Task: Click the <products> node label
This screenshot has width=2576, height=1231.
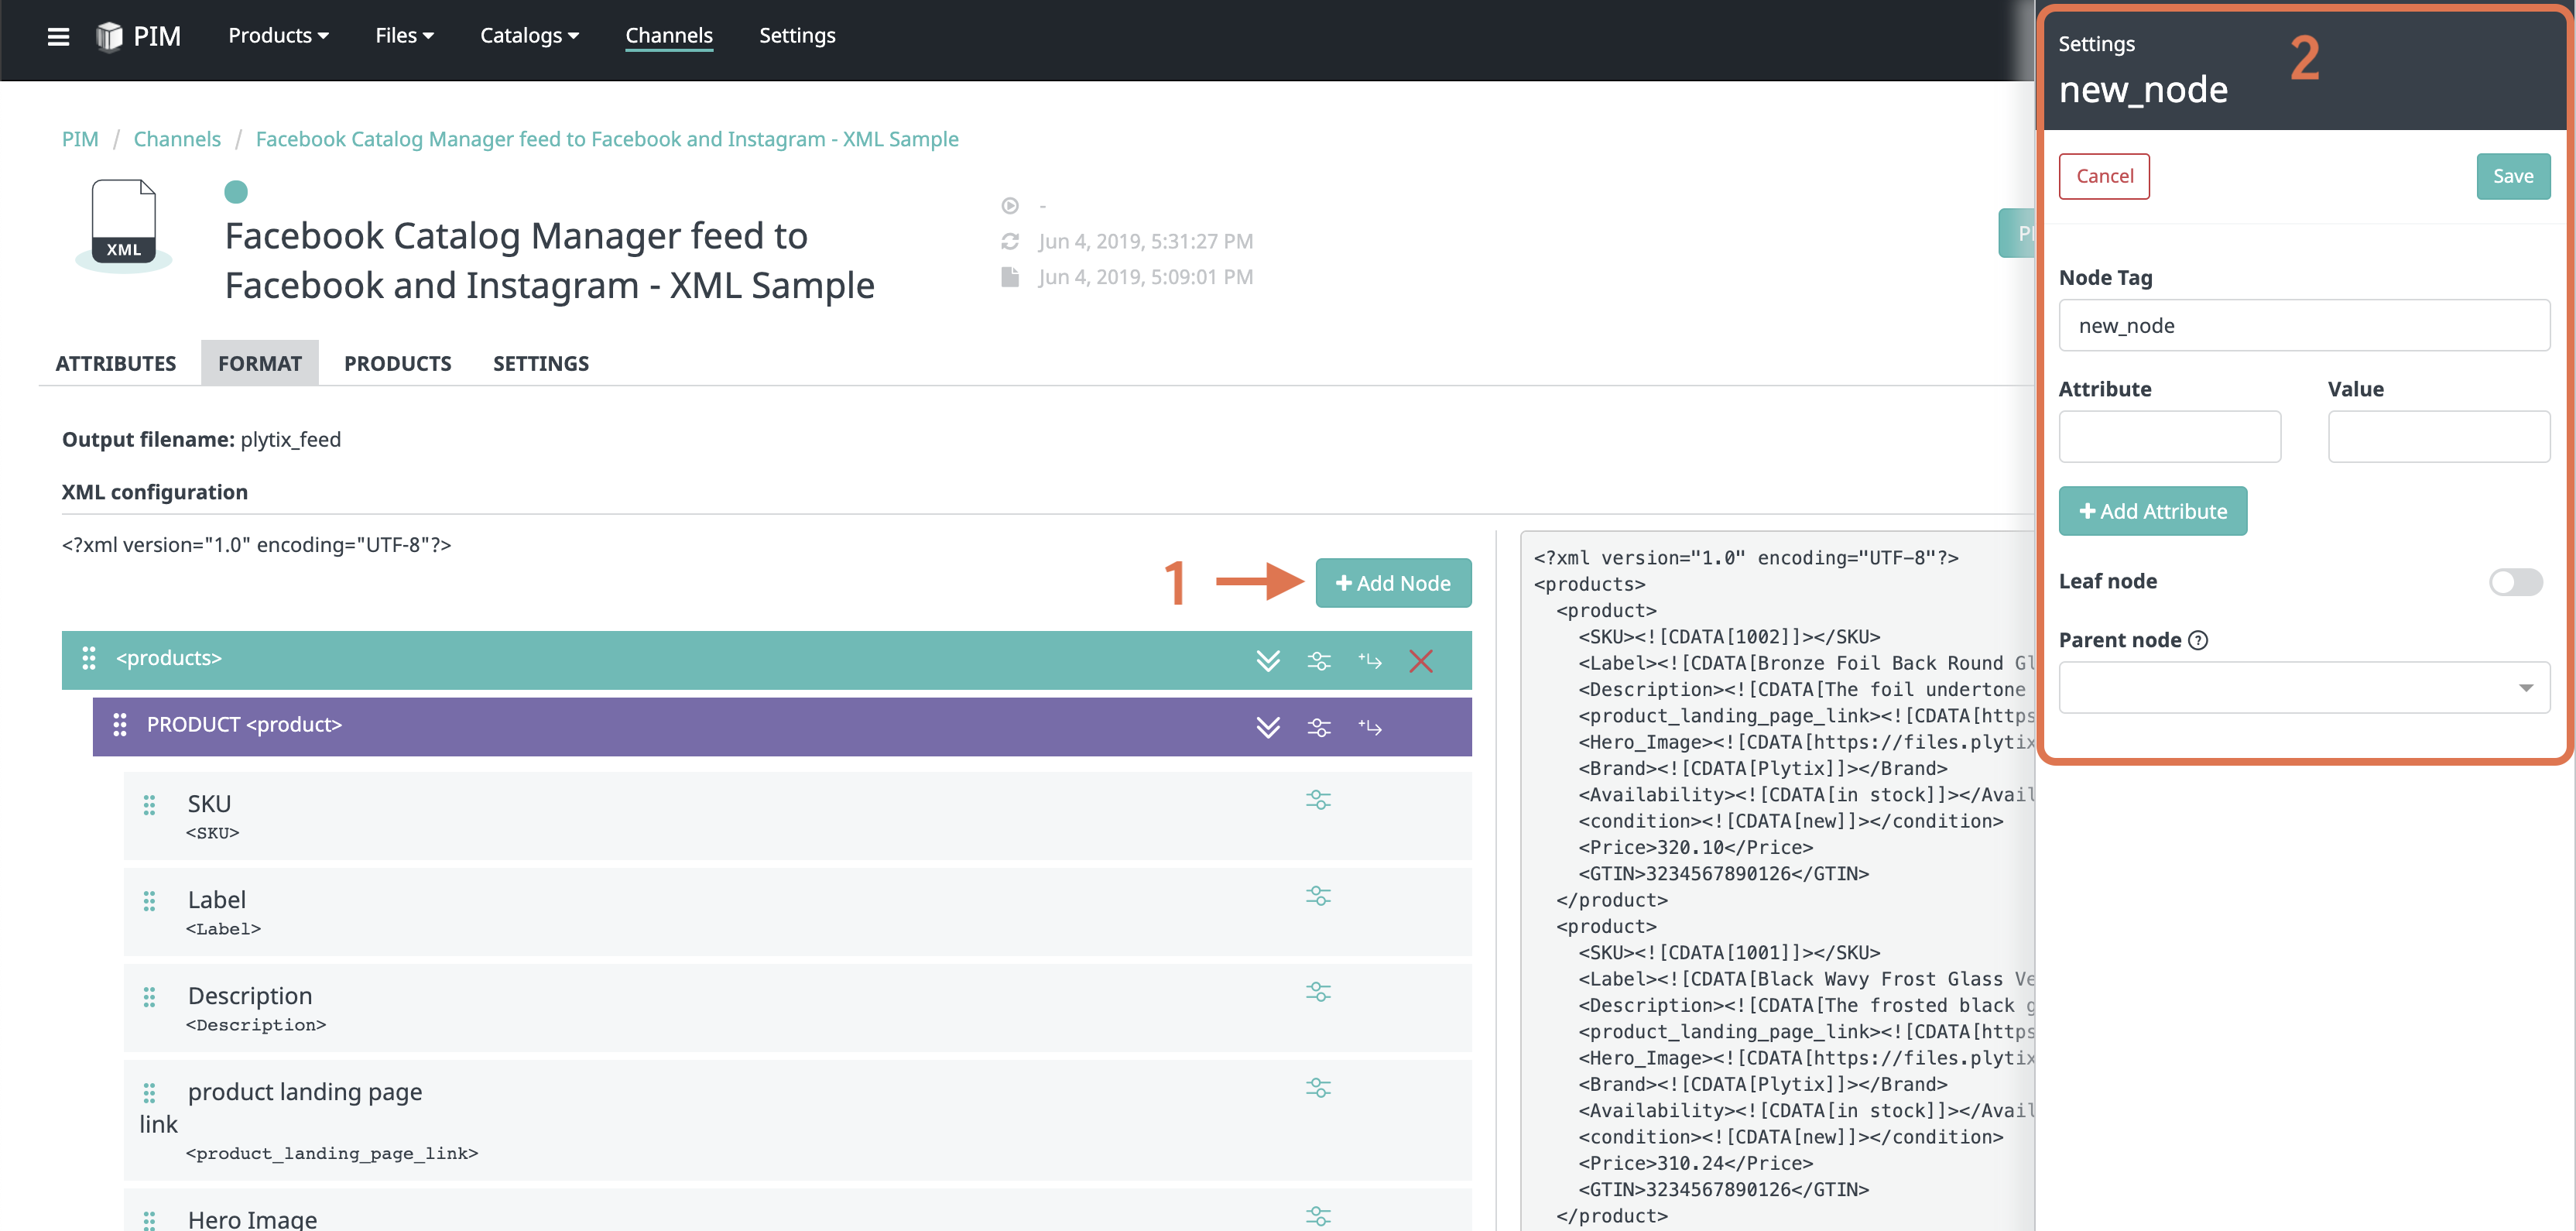Action: (x=169, y=658)
